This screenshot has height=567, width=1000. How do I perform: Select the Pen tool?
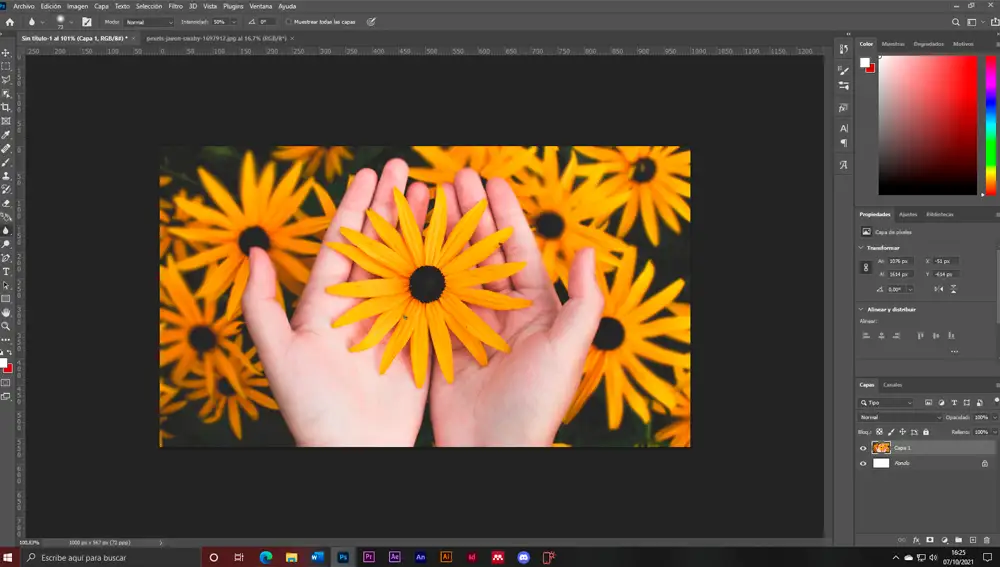pyautogui.click(x=6, y=258)
